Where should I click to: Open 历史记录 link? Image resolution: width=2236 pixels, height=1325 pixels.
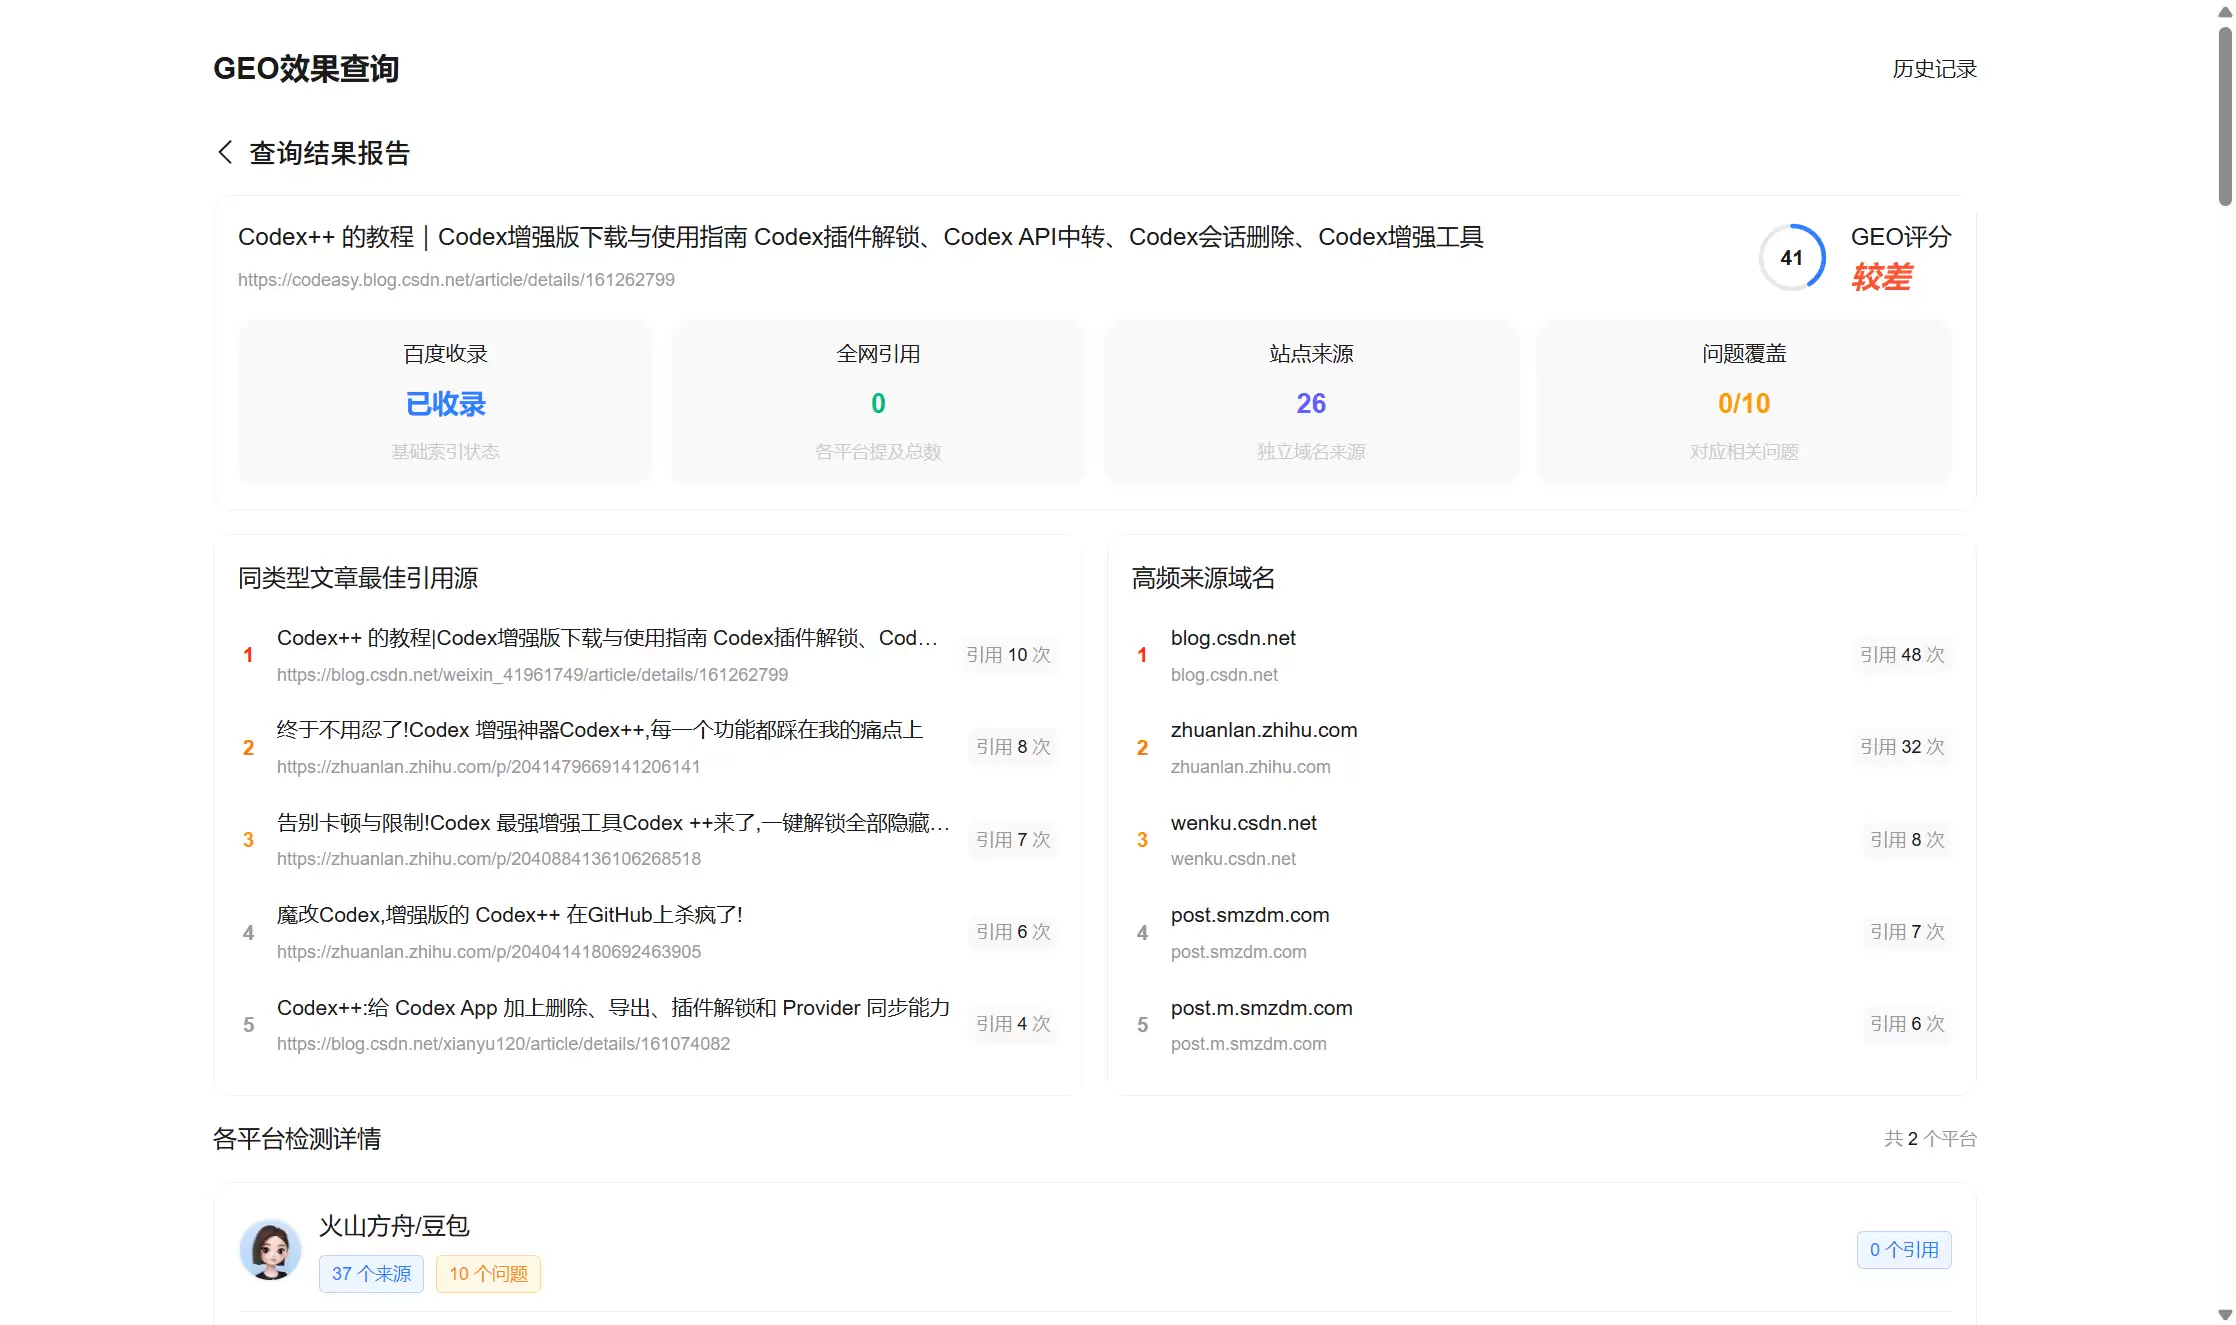click(x=1934, y=69)
